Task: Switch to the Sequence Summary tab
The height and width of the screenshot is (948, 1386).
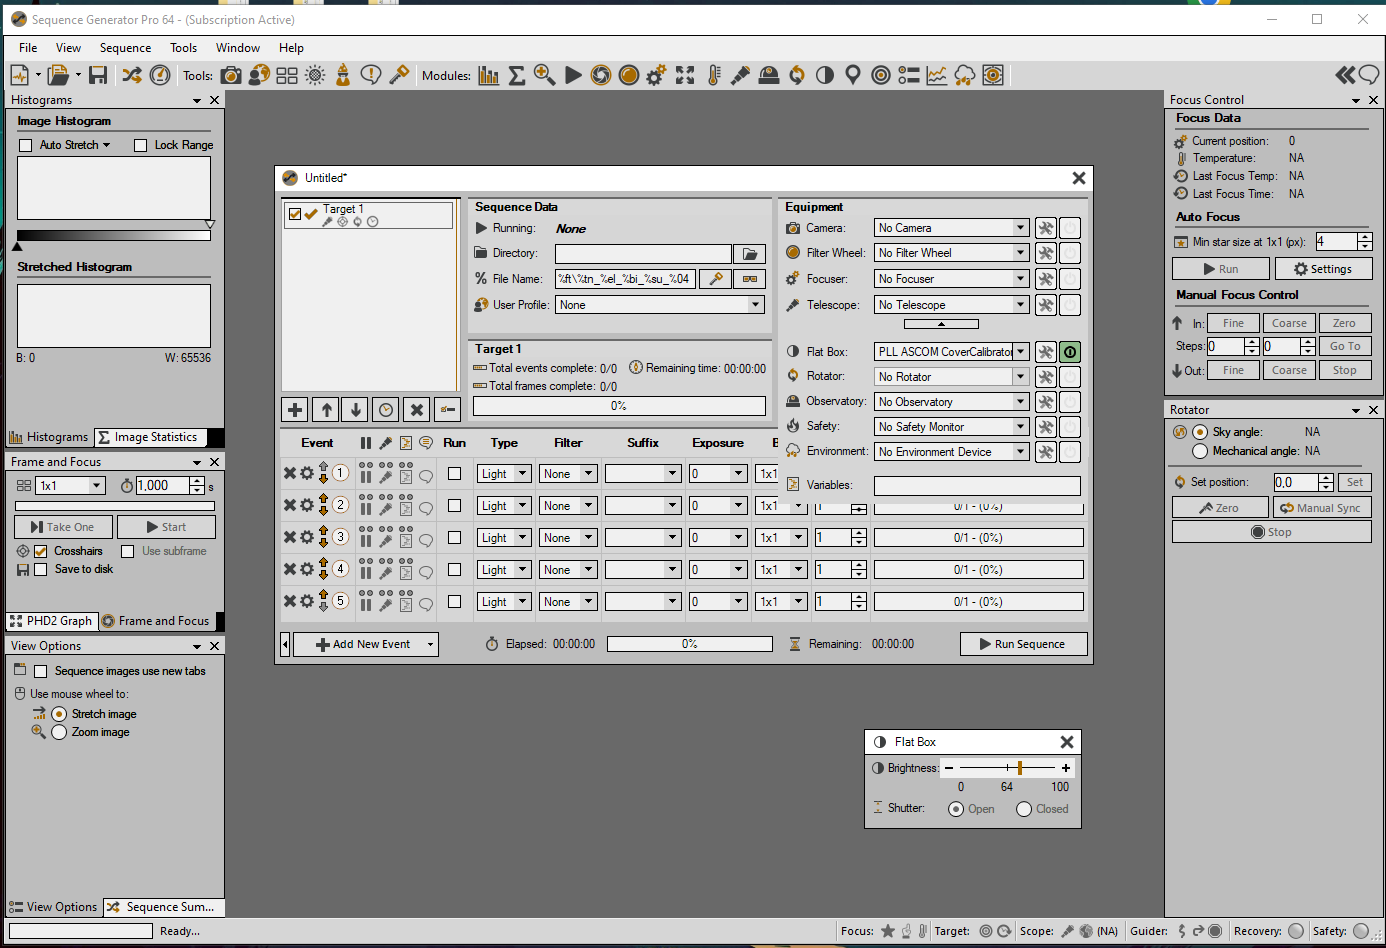Action: tap(163, 907)
